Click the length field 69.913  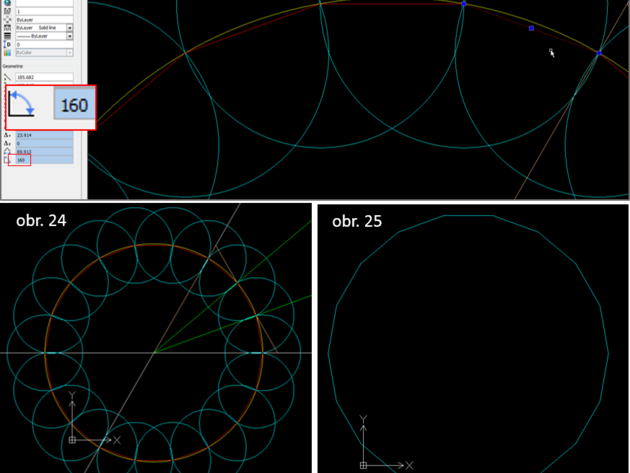click(x=44, y=152)
